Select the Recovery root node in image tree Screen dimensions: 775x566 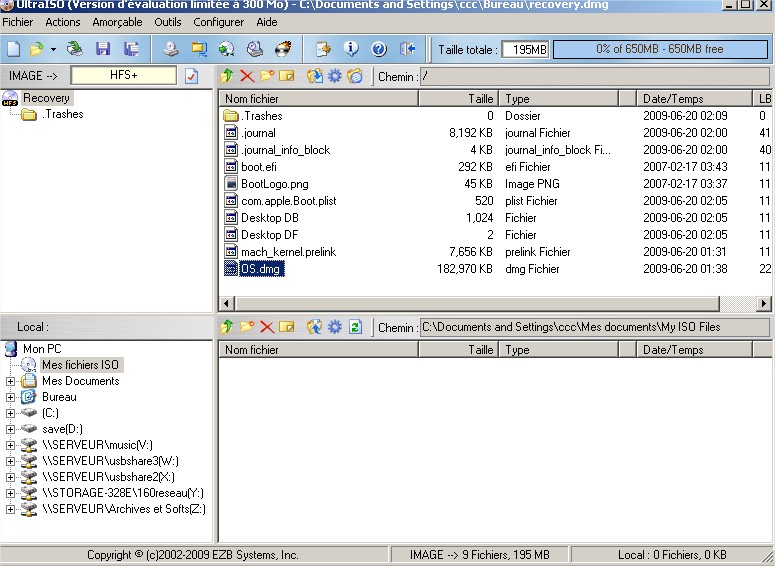coord(46,98)
